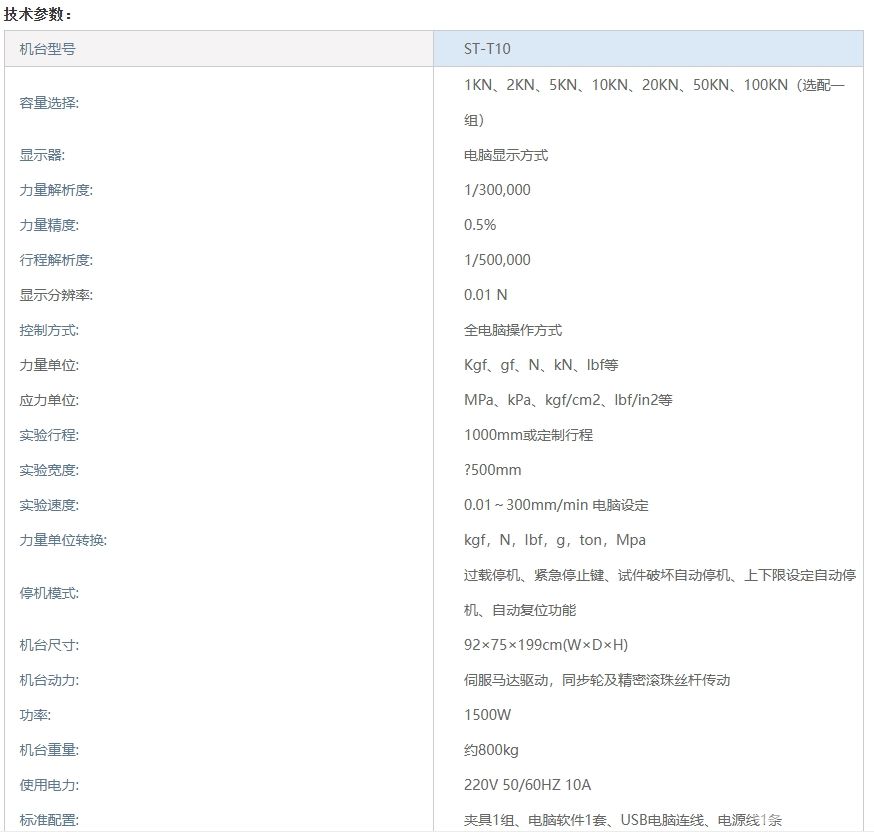Viewport: 874px width, 832px height.
Task: Select the 0.01 N display resolution value
Action: (x=485, y=295)
